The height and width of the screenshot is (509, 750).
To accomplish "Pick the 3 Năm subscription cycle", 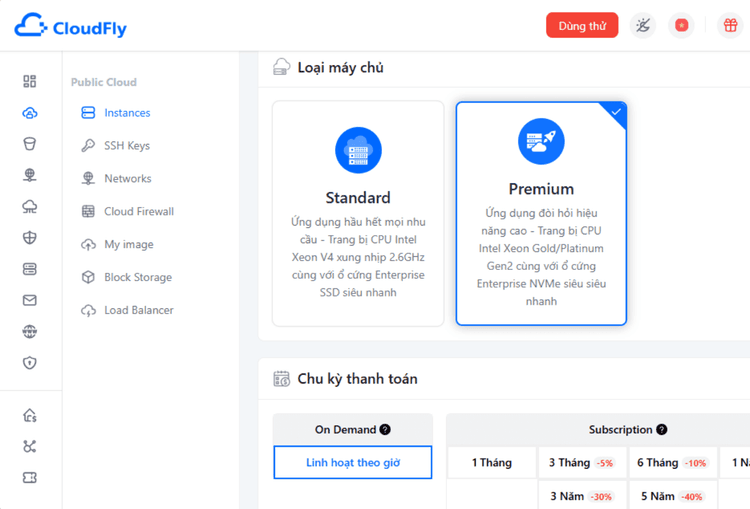I will 581,496.
